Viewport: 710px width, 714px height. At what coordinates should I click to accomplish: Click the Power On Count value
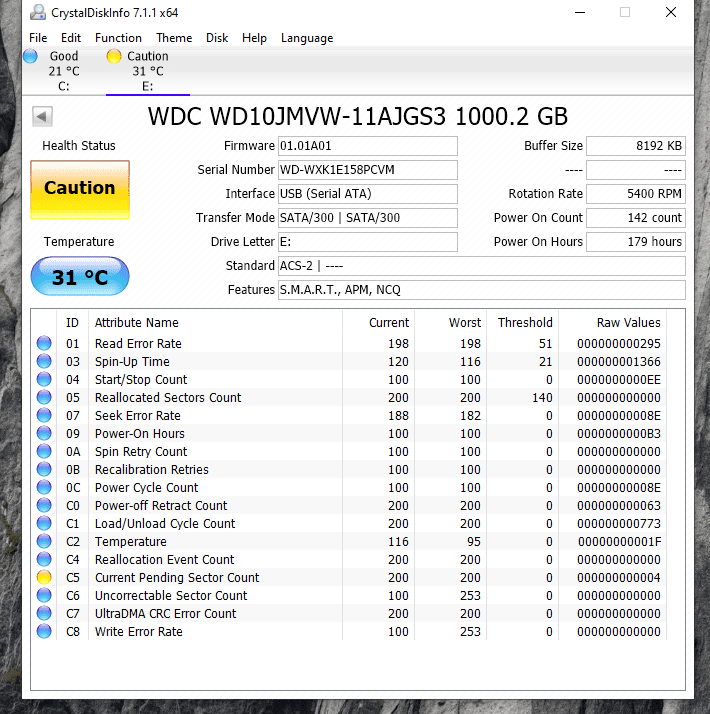pos(636,218)
